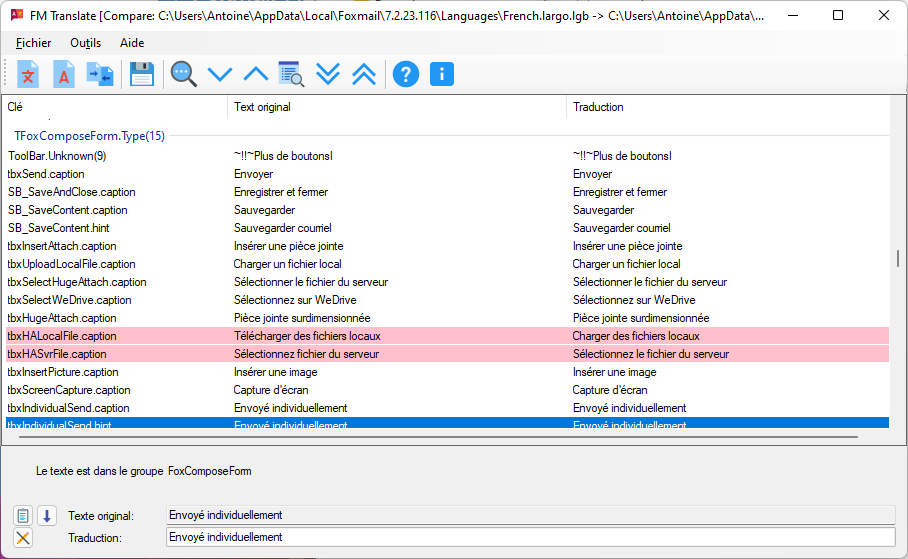
Task: Save the translation with the floppy disk icon
Action: point(142,74)
